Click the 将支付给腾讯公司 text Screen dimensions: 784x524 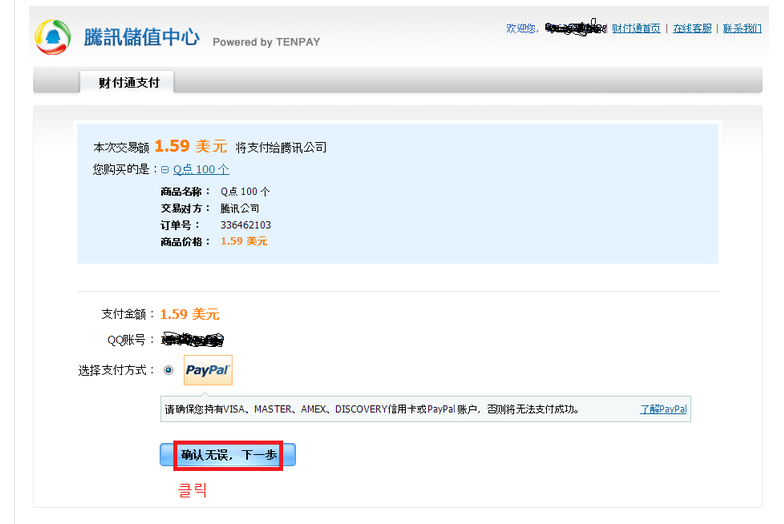pos(281,148)
